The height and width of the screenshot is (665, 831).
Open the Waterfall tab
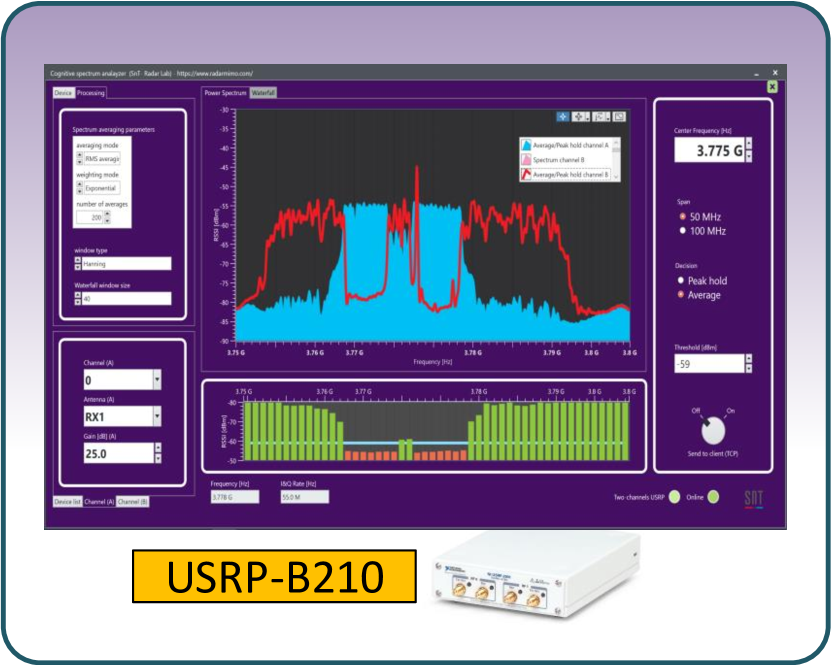263,93
